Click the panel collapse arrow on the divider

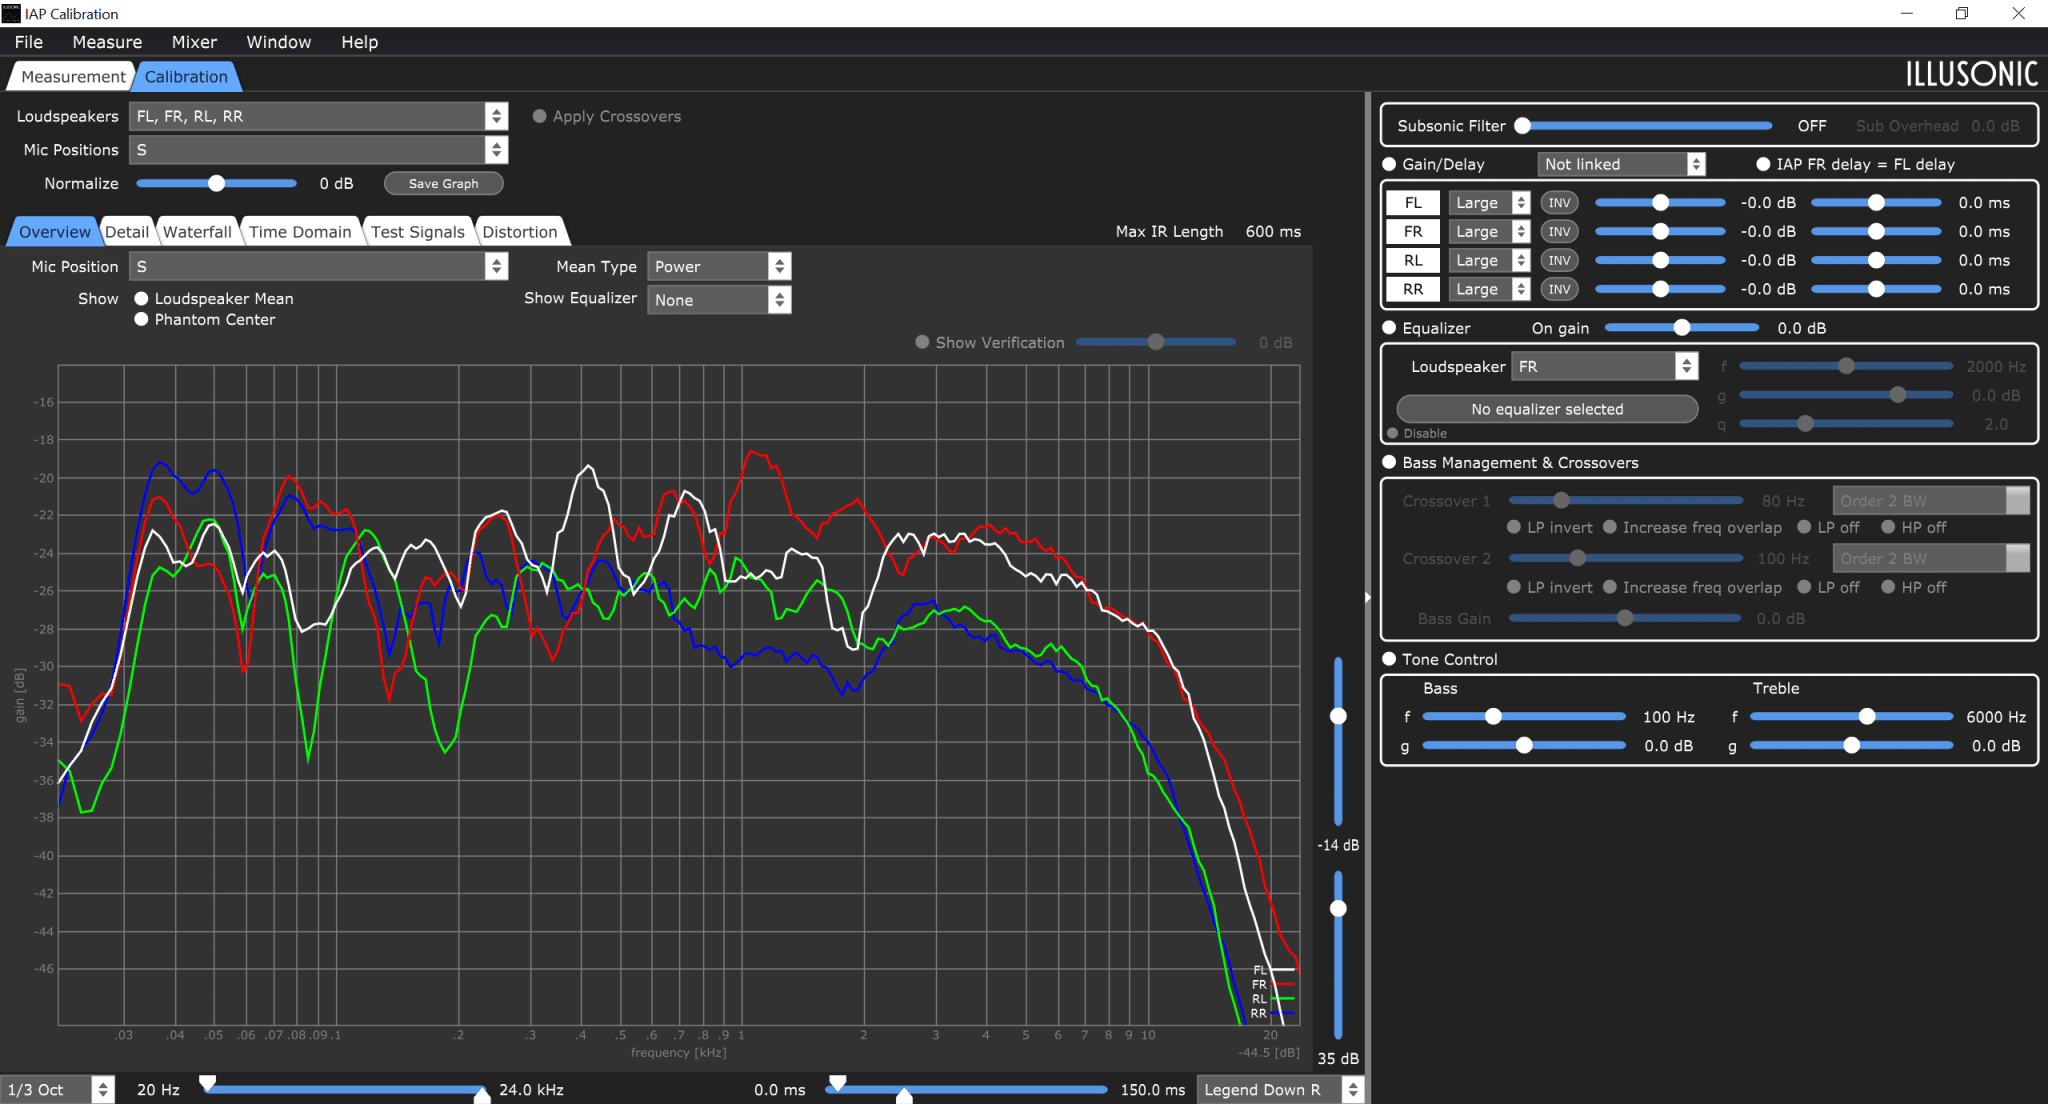pos(1367,597)
